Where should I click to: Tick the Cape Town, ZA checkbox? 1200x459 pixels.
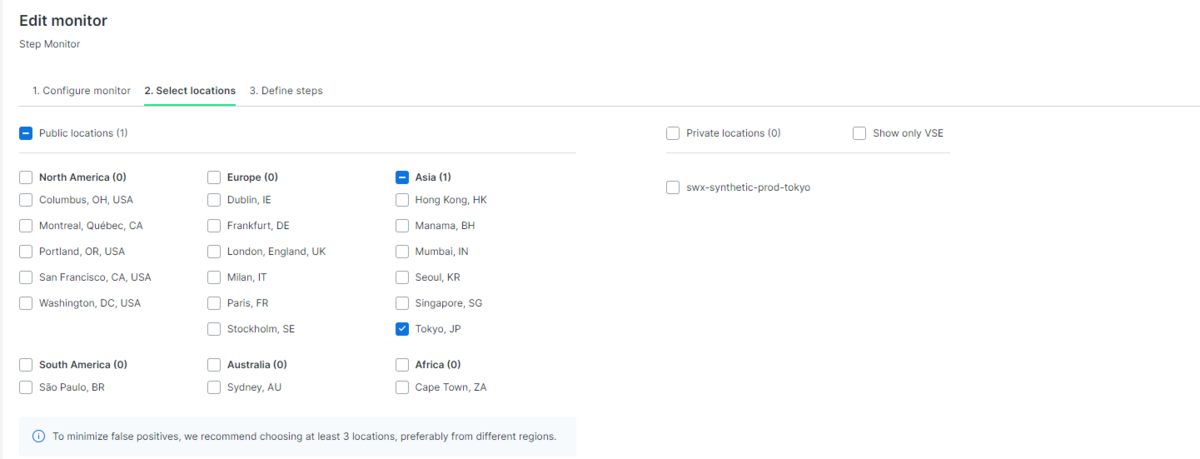pos(403,387)
